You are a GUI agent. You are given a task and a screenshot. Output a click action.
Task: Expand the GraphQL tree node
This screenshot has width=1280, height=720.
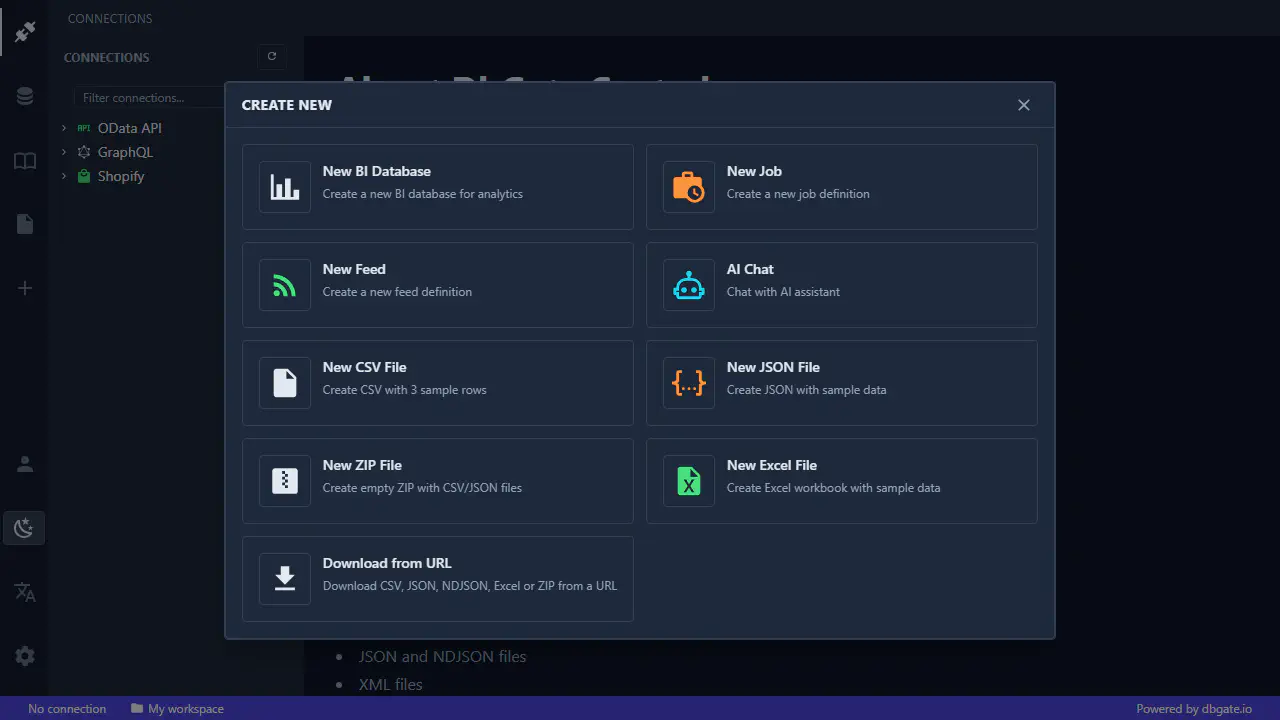(64, 152)
